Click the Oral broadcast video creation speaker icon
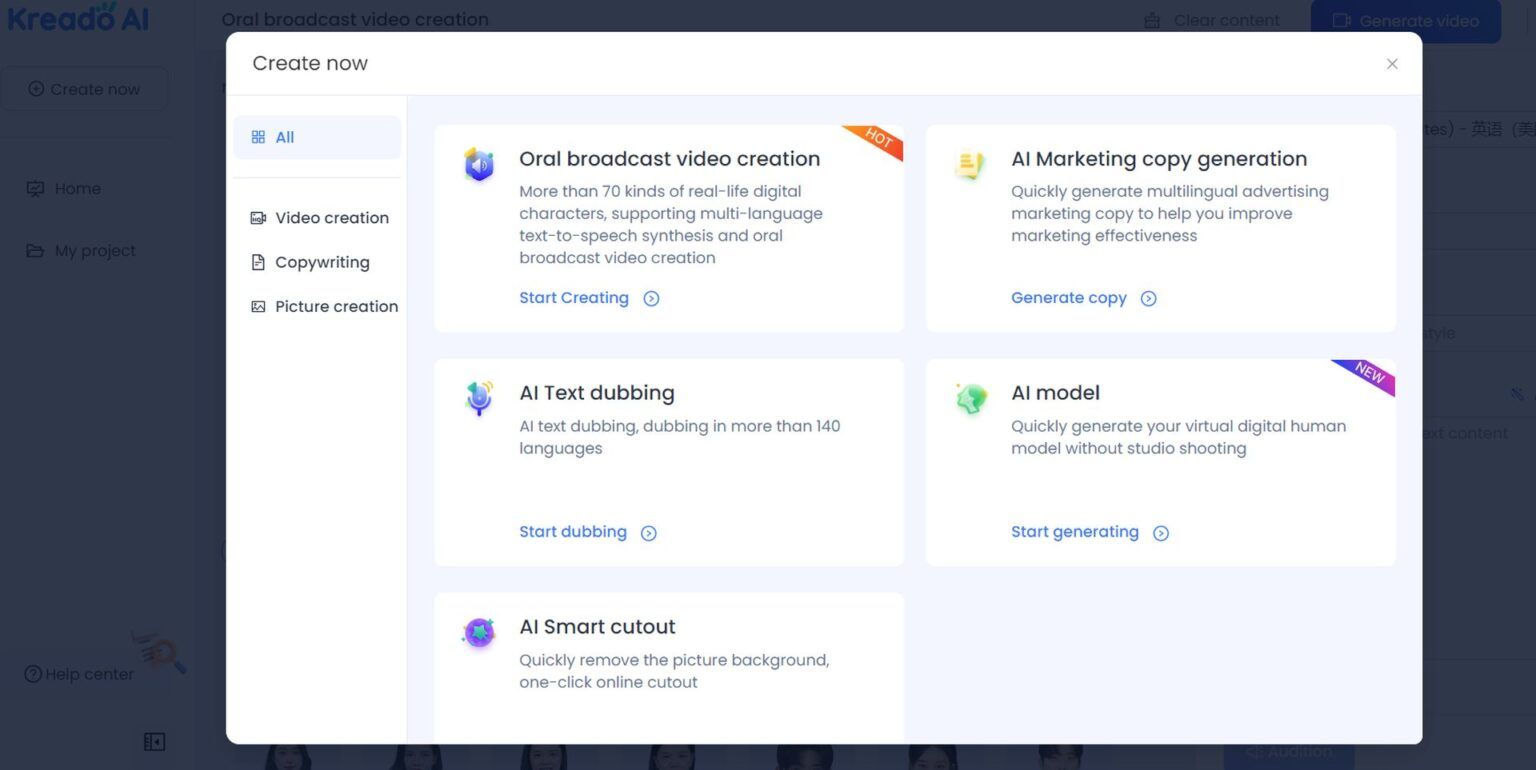Screen dimensions: 1536x770 pos(479,165)
